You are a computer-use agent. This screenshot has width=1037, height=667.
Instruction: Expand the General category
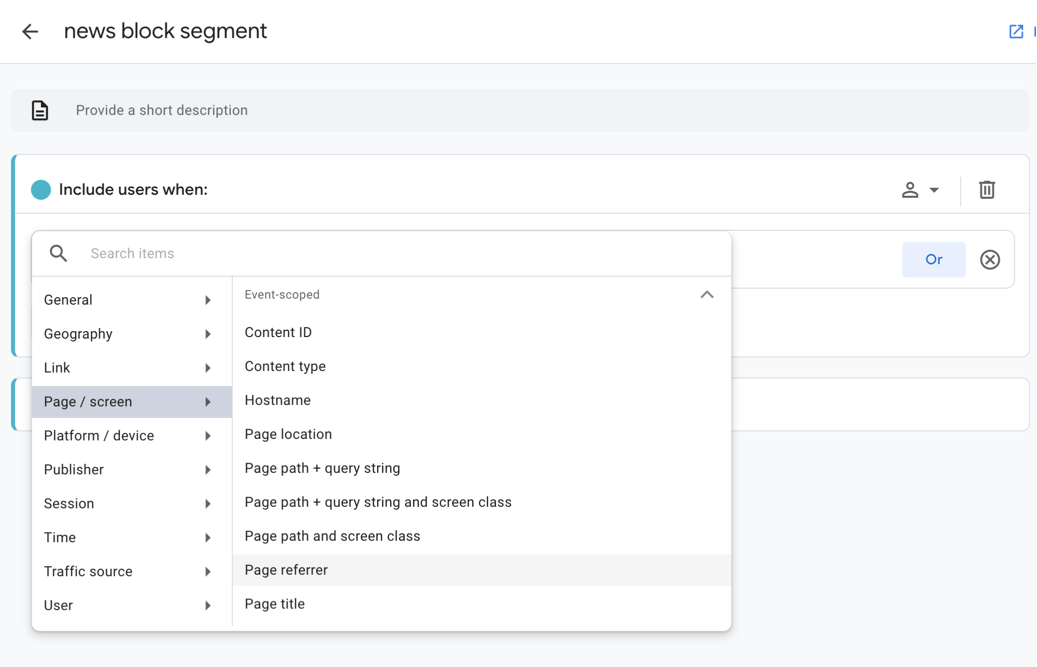click(x=132, y=300)
